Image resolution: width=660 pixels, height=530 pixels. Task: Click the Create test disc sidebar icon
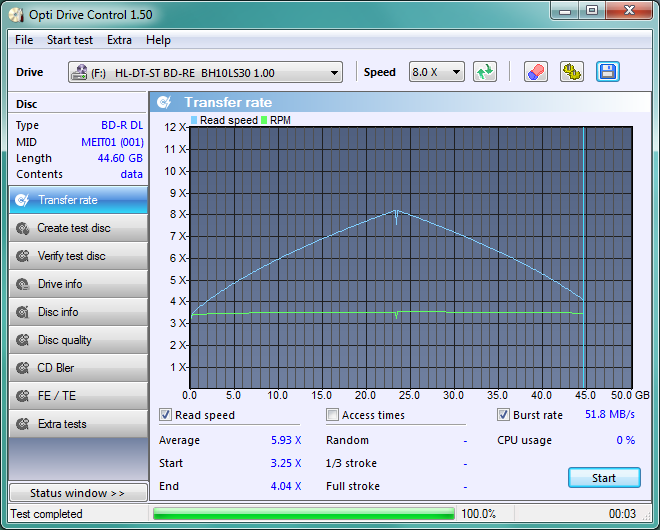pyautogui.click(x=22, y=228)
